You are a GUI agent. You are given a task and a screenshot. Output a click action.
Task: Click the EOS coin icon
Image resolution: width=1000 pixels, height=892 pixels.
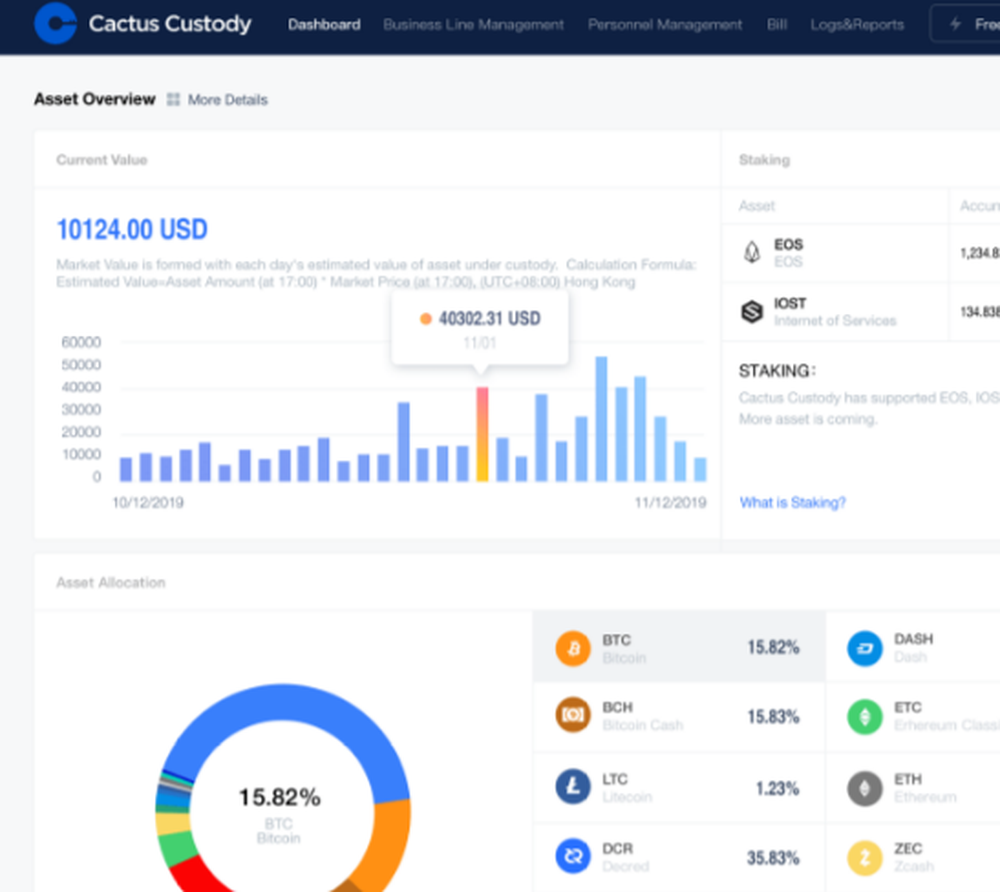coord(753,252)
